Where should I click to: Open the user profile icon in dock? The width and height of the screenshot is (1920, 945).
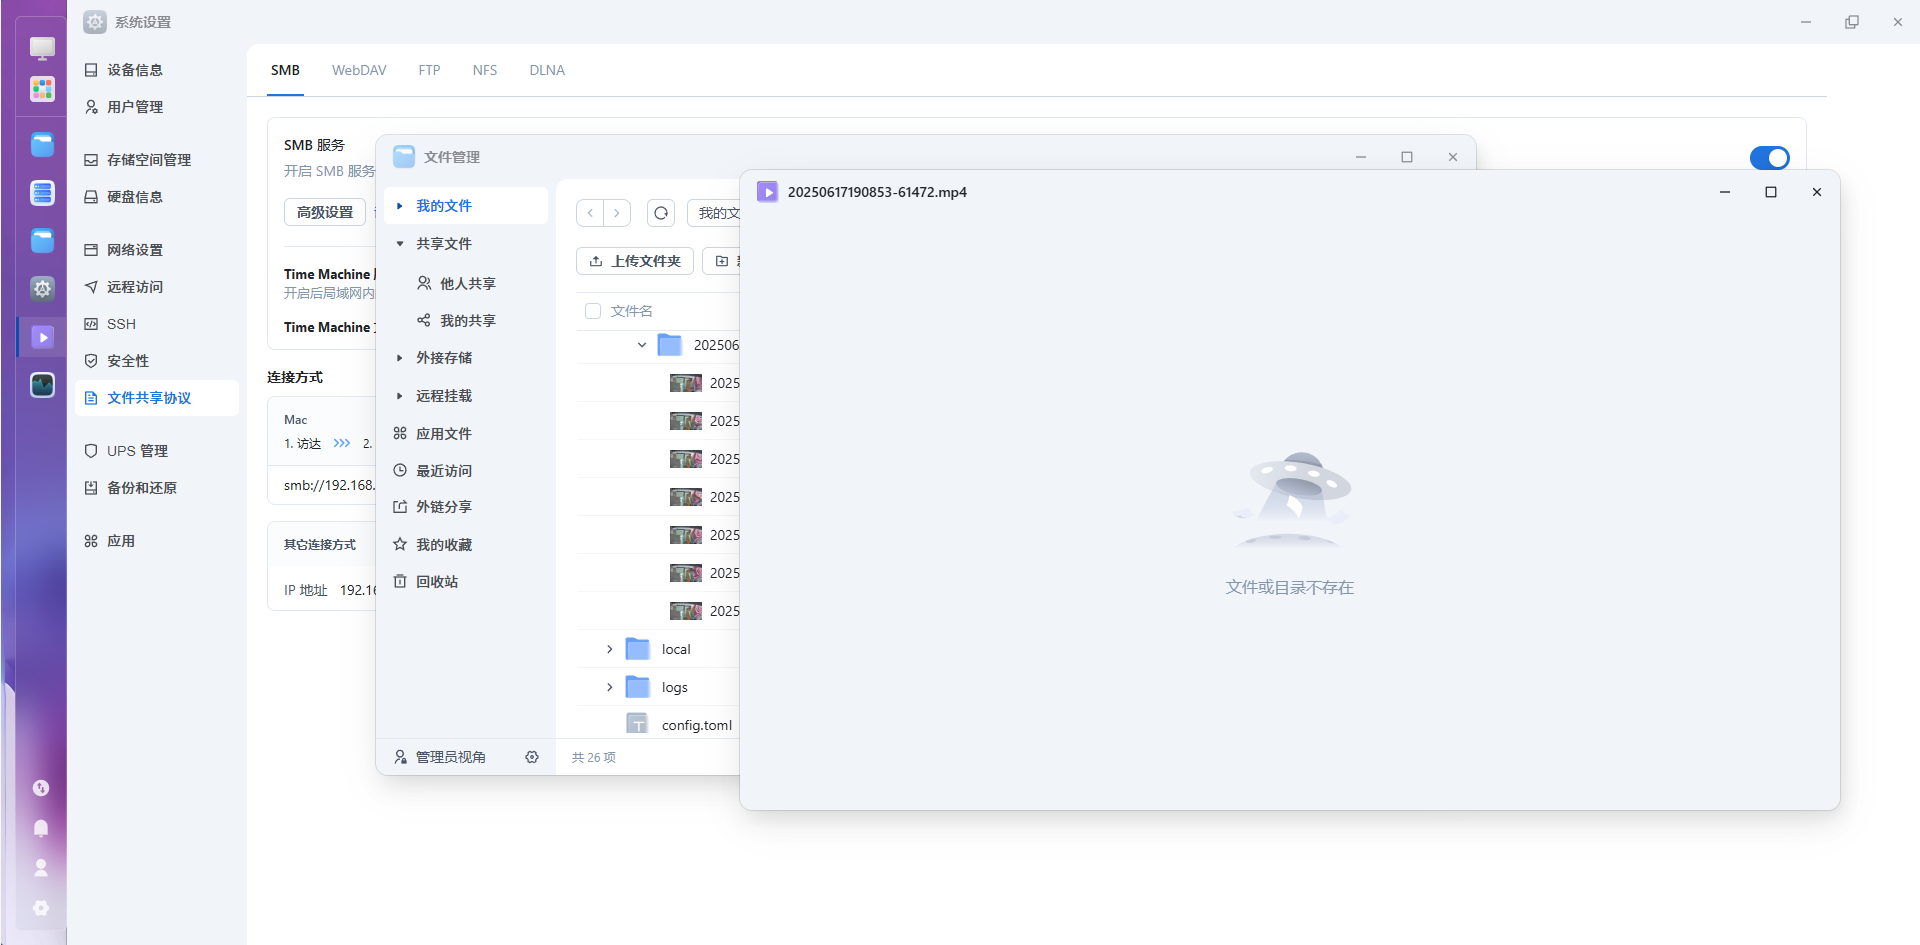[41, 868]
